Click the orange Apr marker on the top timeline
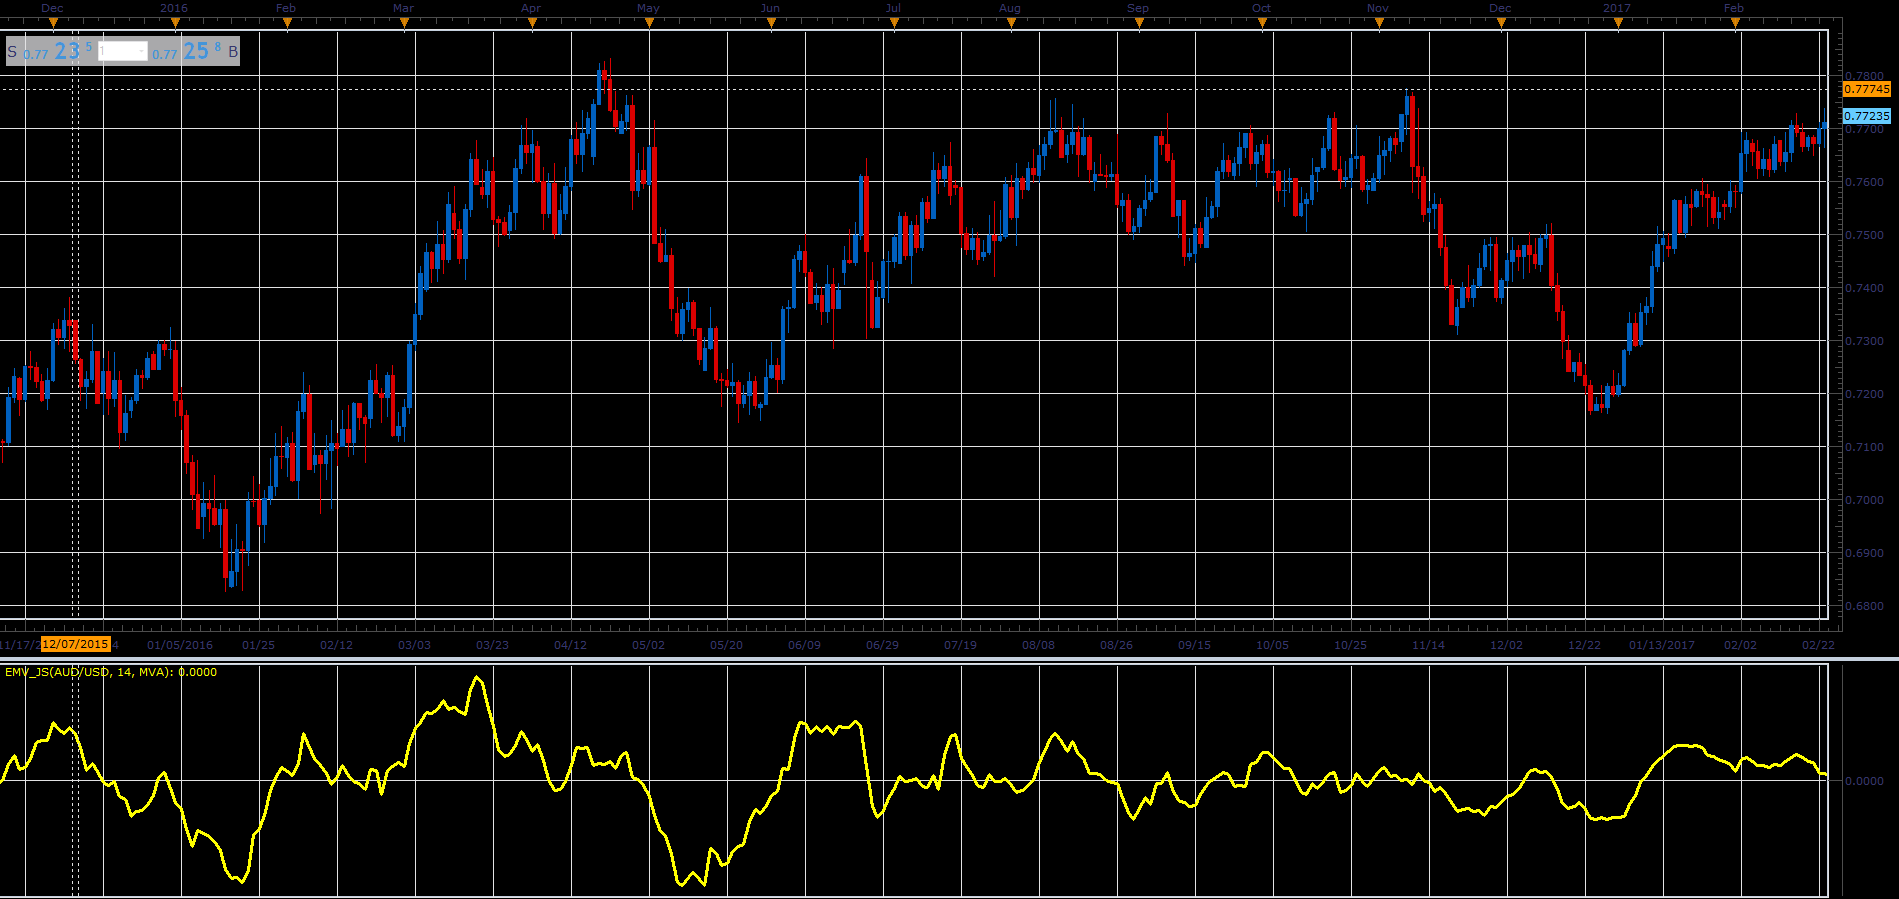1899x899 pixels. click(x=532, y=23)
